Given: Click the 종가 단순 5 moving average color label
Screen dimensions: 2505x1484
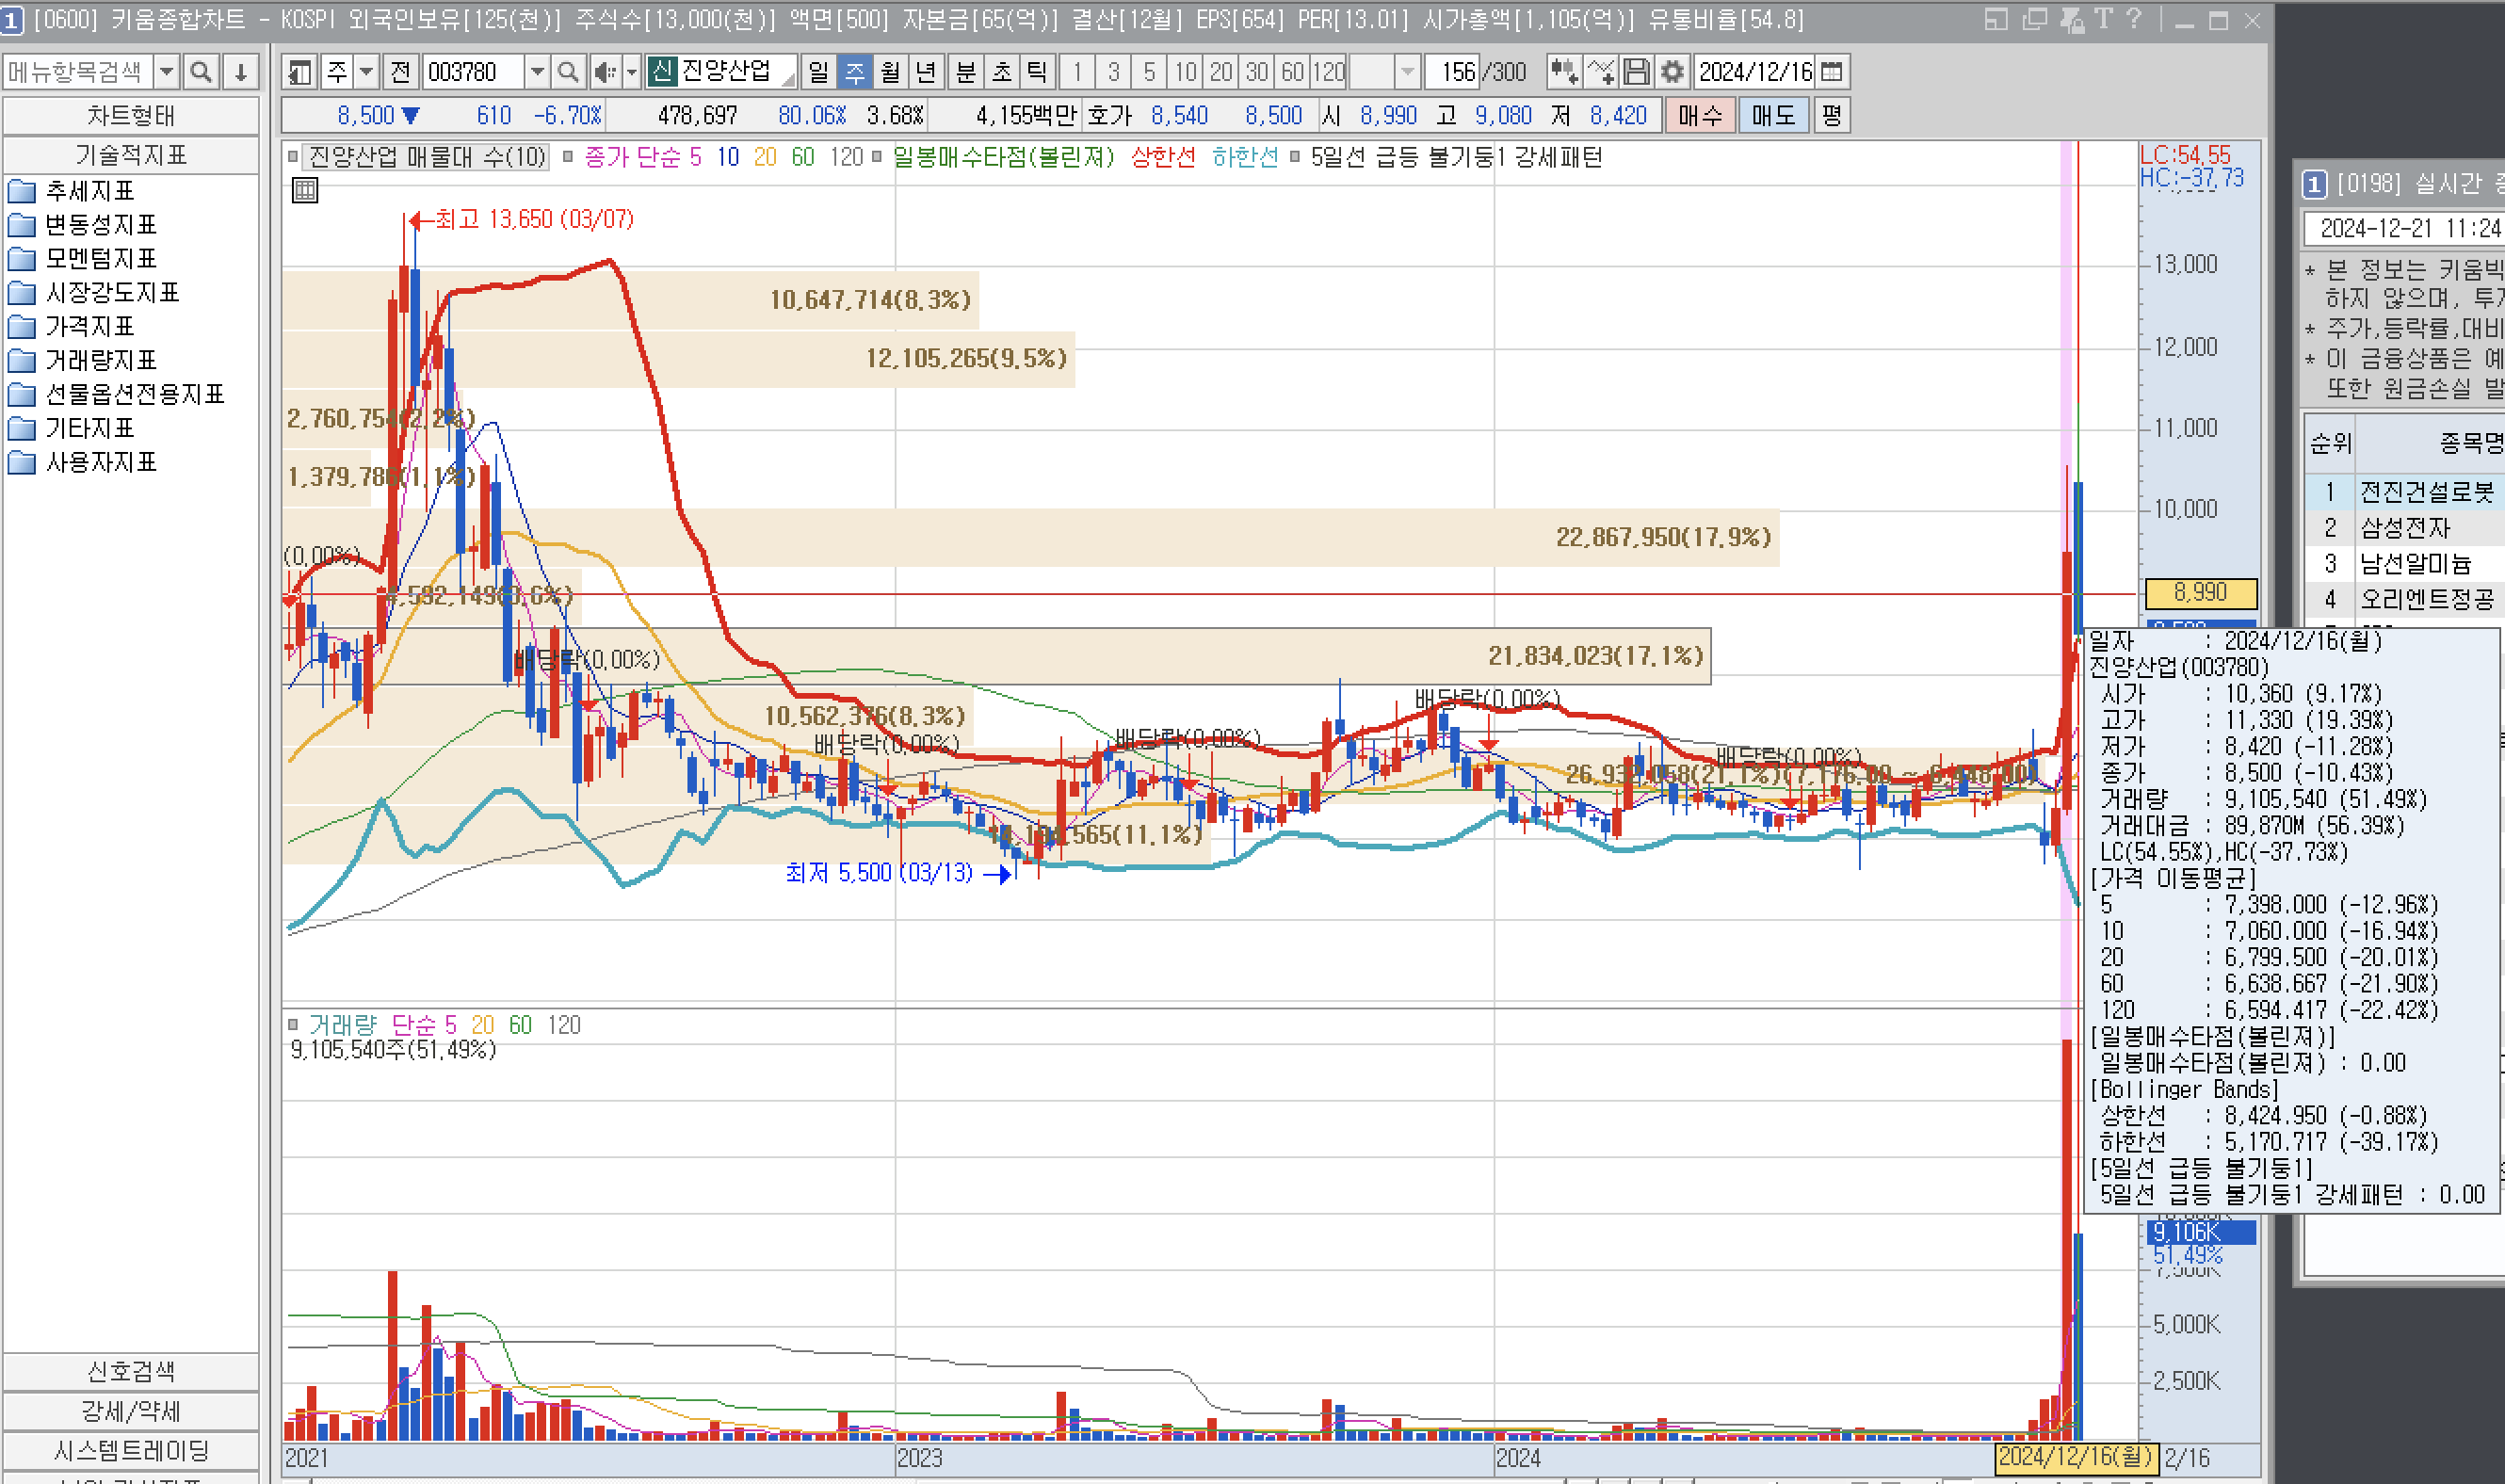Looking at the screenshot, I should (x=642, y=157).
